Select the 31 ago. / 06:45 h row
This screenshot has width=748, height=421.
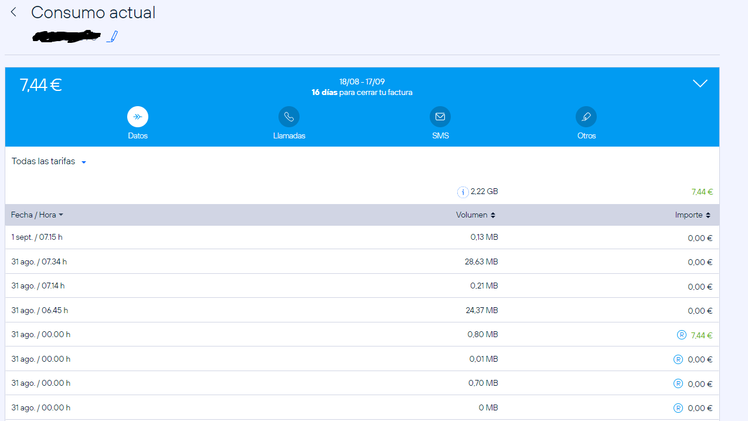(39, 310)
